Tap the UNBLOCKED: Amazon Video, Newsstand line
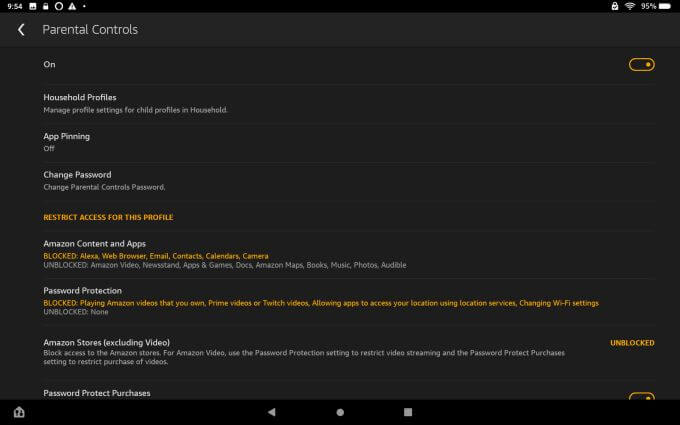The height and width of the screenshot is (425, 680). [225, 265]
